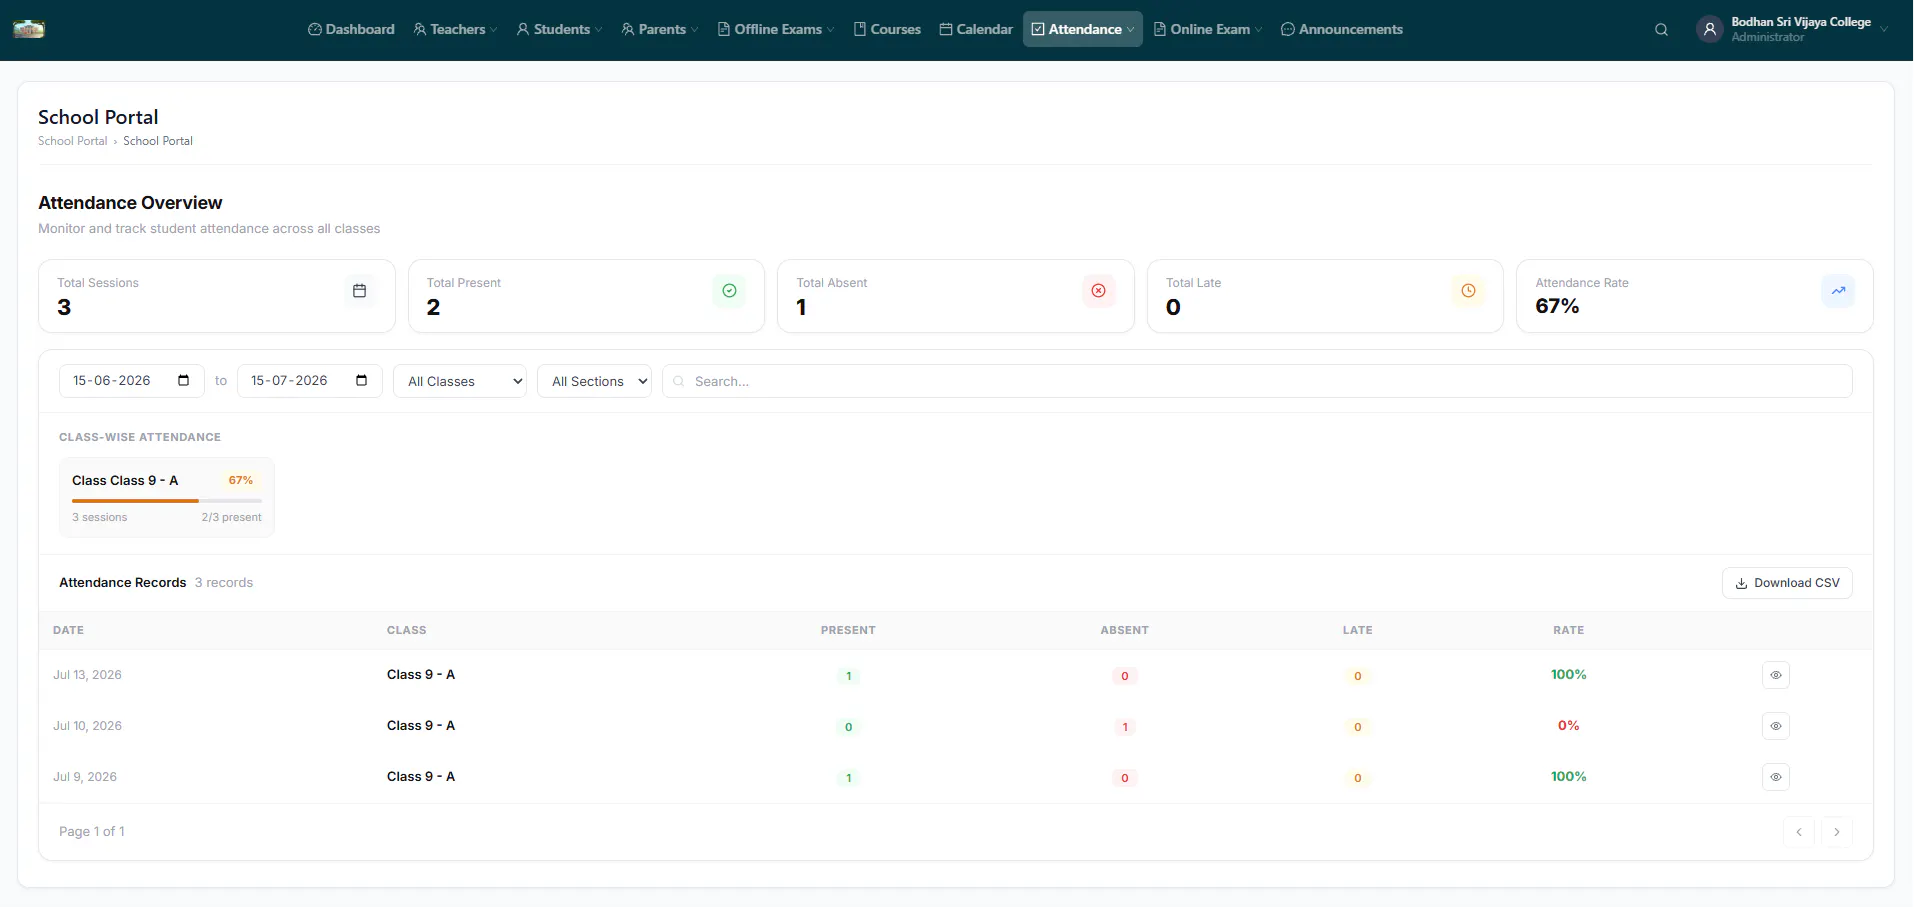Expand the Parents menu
The image size is (1914, 908).
[660, 30]
